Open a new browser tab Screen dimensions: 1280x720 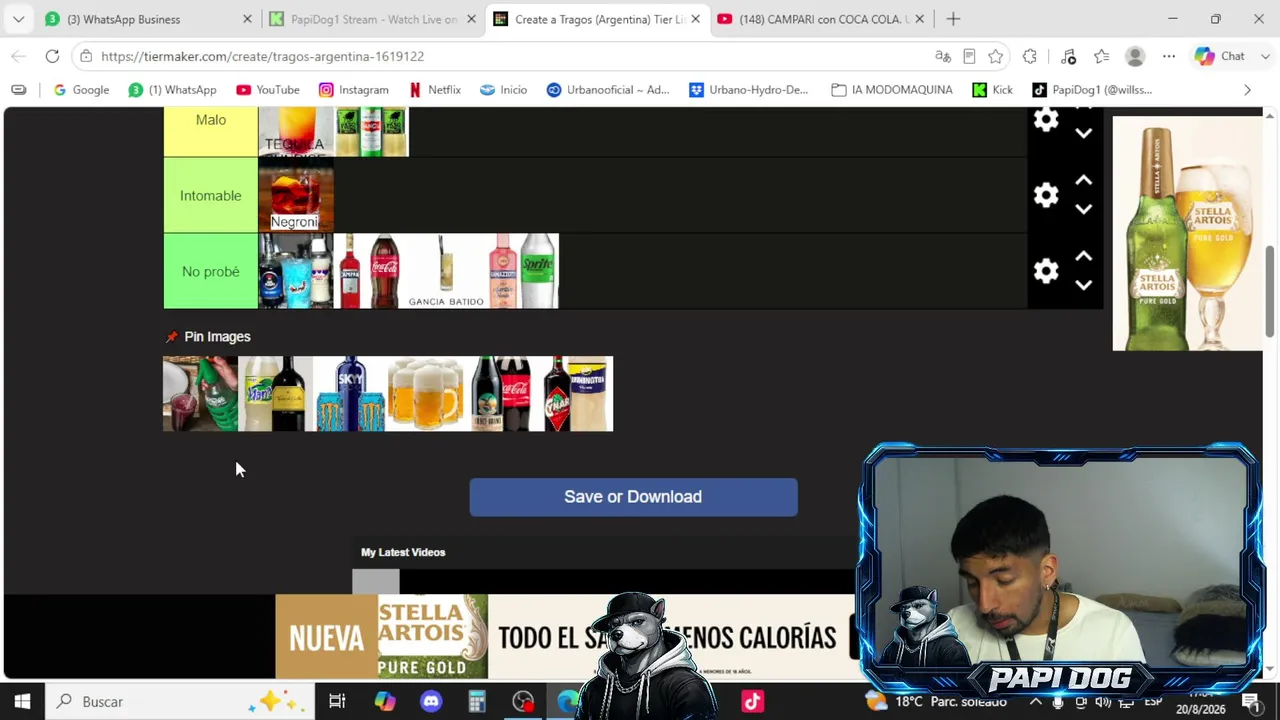(x=953, y=19)
